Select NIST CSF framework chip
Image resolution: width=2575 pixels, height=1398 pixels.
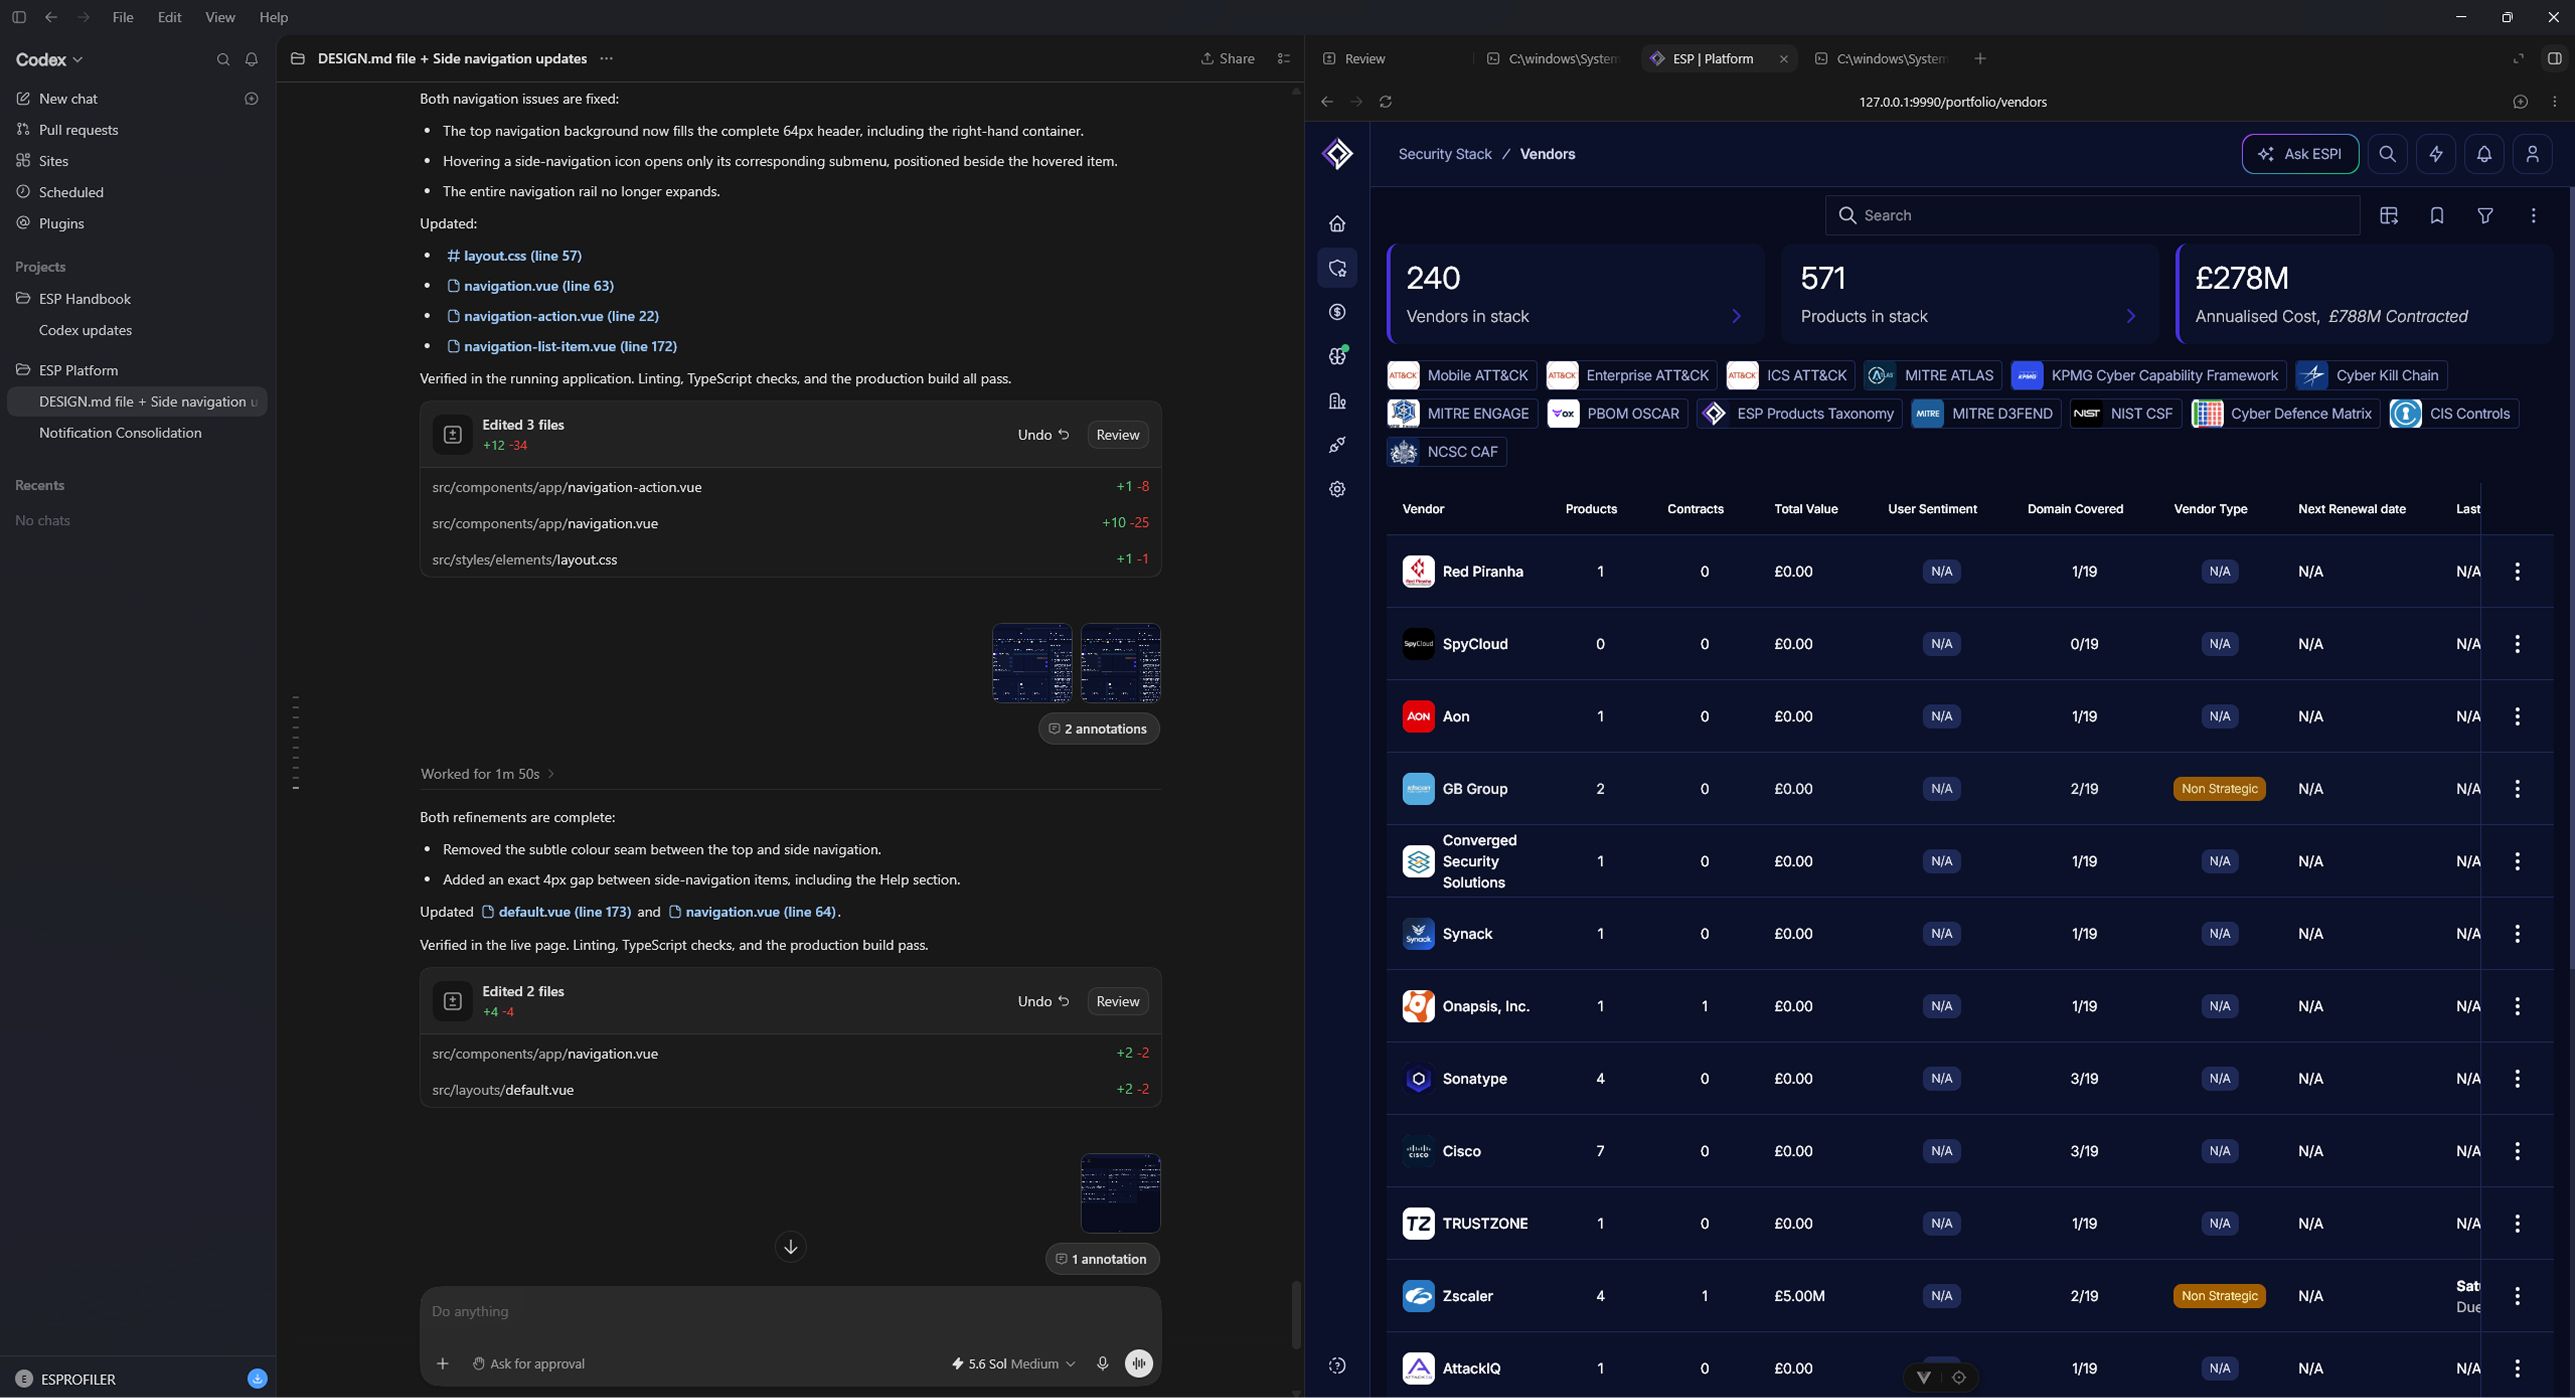point(2125,414)
